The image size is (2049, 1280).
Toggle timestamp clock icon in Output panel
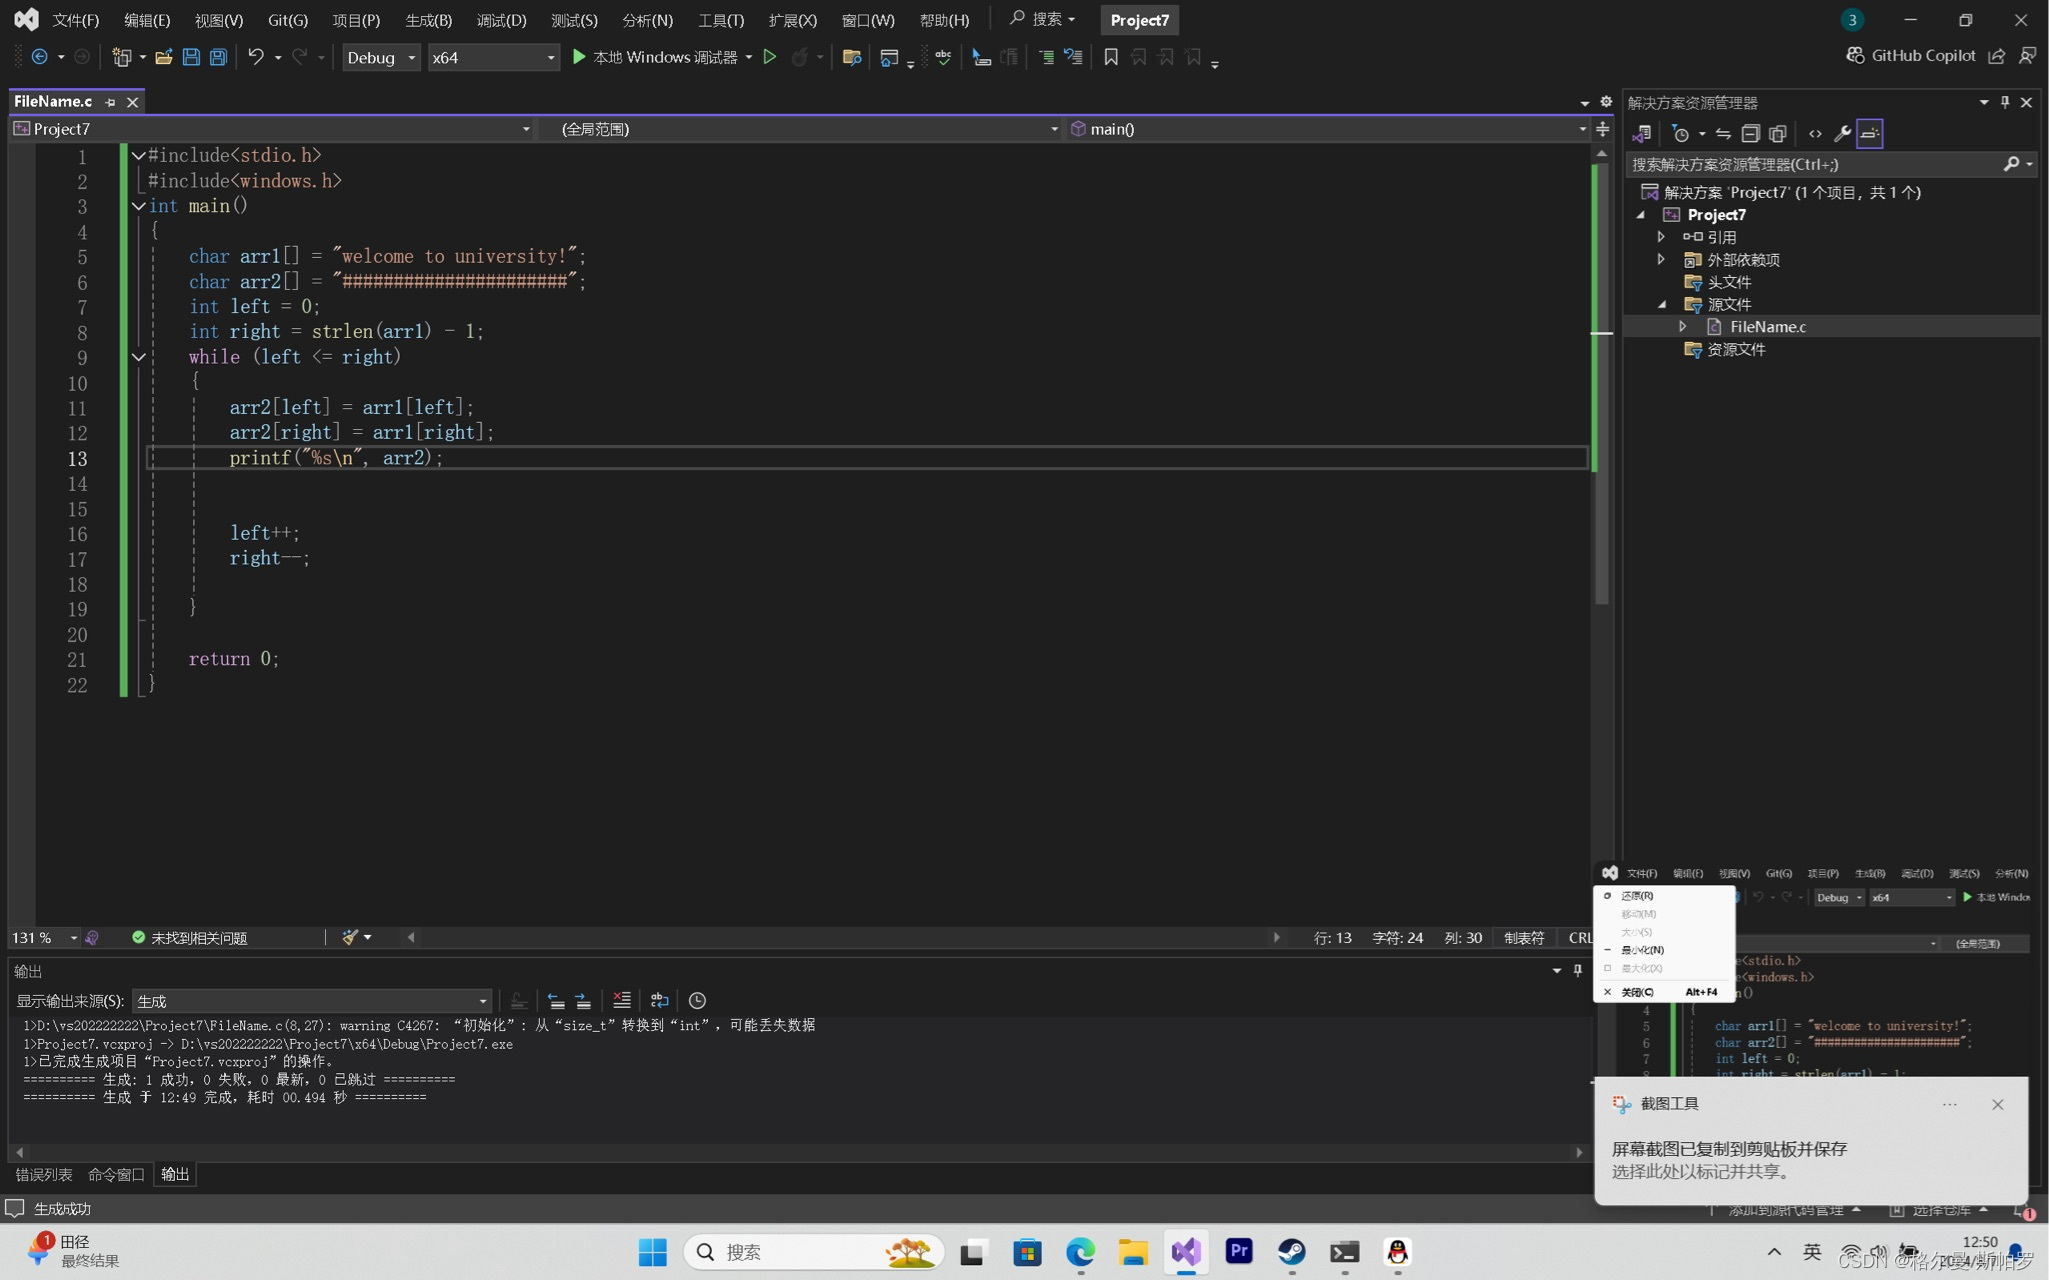697,1000
